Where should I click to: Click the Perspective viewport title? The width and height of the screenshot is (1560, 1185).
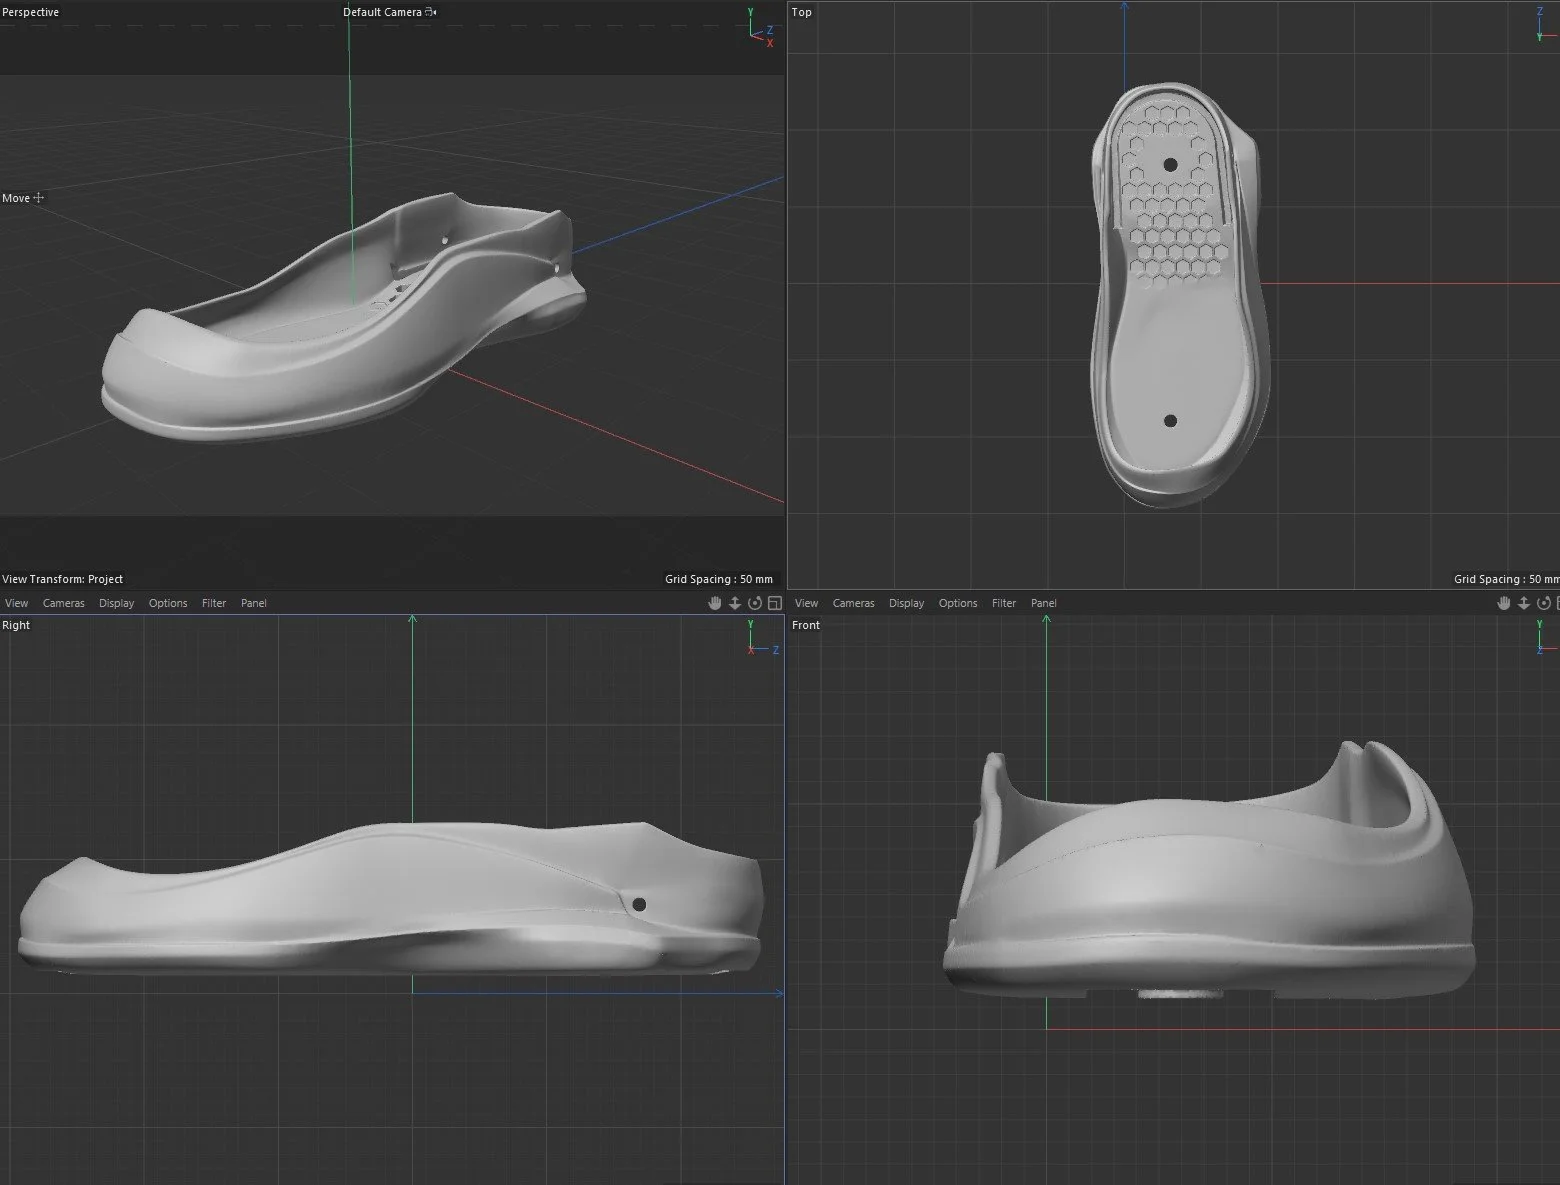pos(31,12)
